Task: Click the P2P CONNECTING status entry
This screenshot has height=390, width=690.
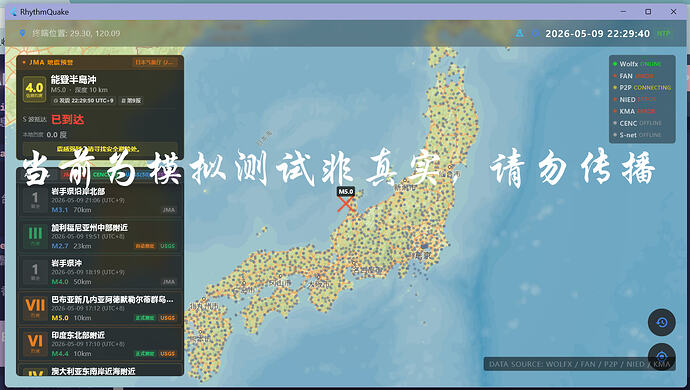Action: 642,88
